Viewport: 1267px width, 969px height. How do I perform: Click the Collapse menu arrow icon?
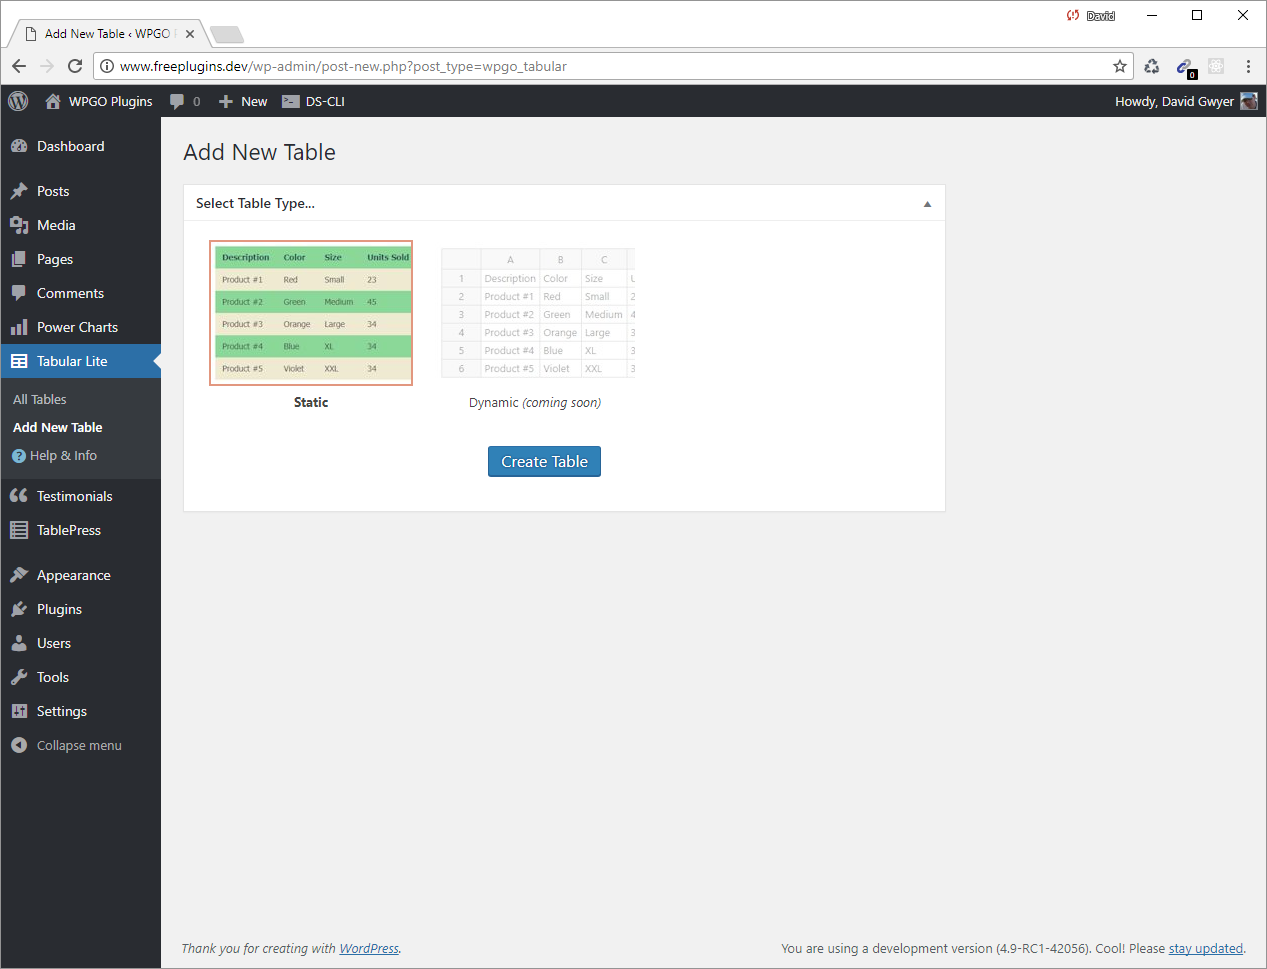tap(19, 745)
